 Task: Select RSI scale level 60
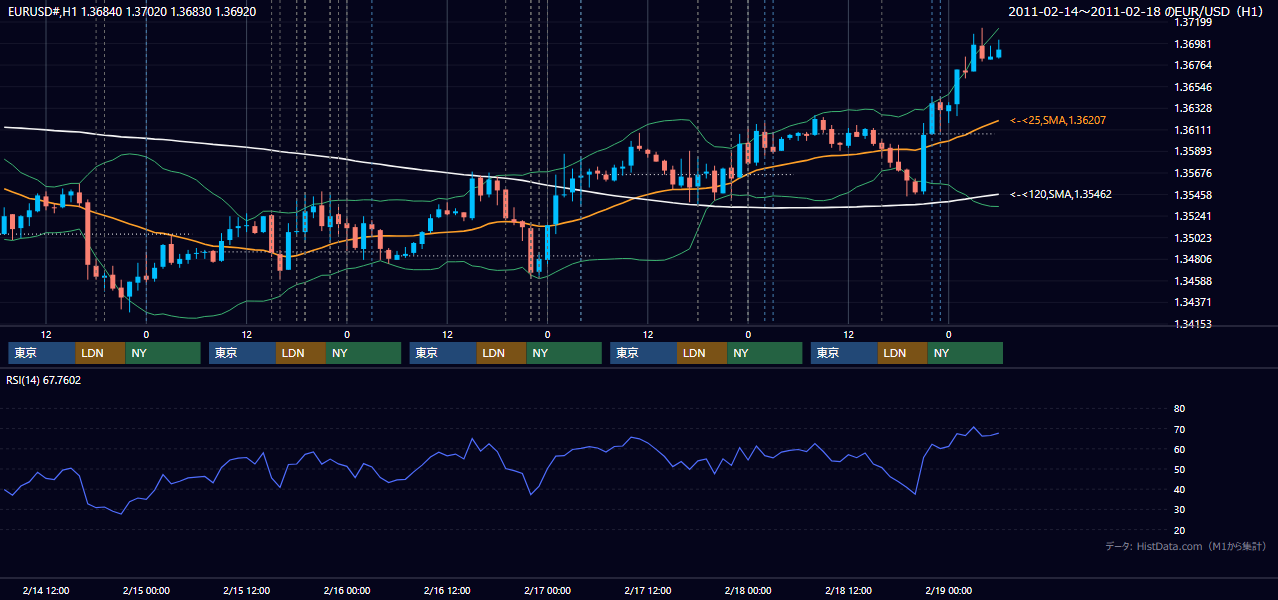click(1179, 449)
